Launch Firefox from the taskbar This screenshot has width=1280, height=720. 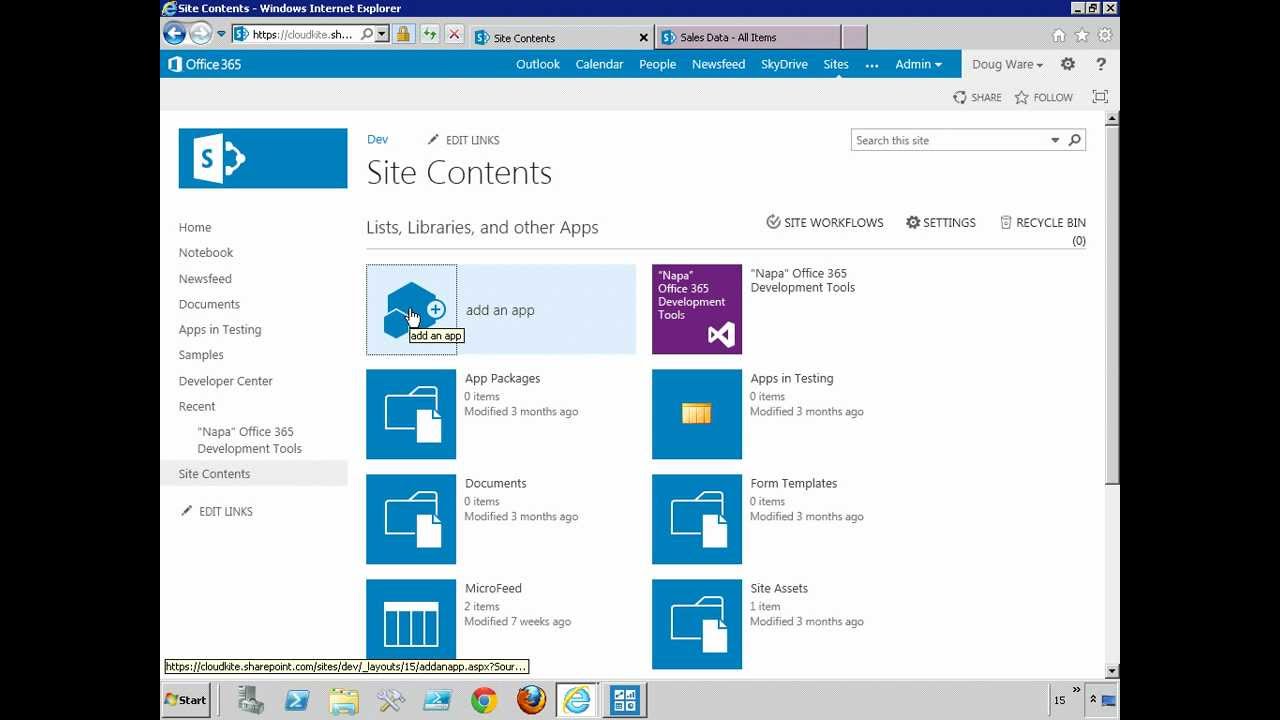click(531, 700)
